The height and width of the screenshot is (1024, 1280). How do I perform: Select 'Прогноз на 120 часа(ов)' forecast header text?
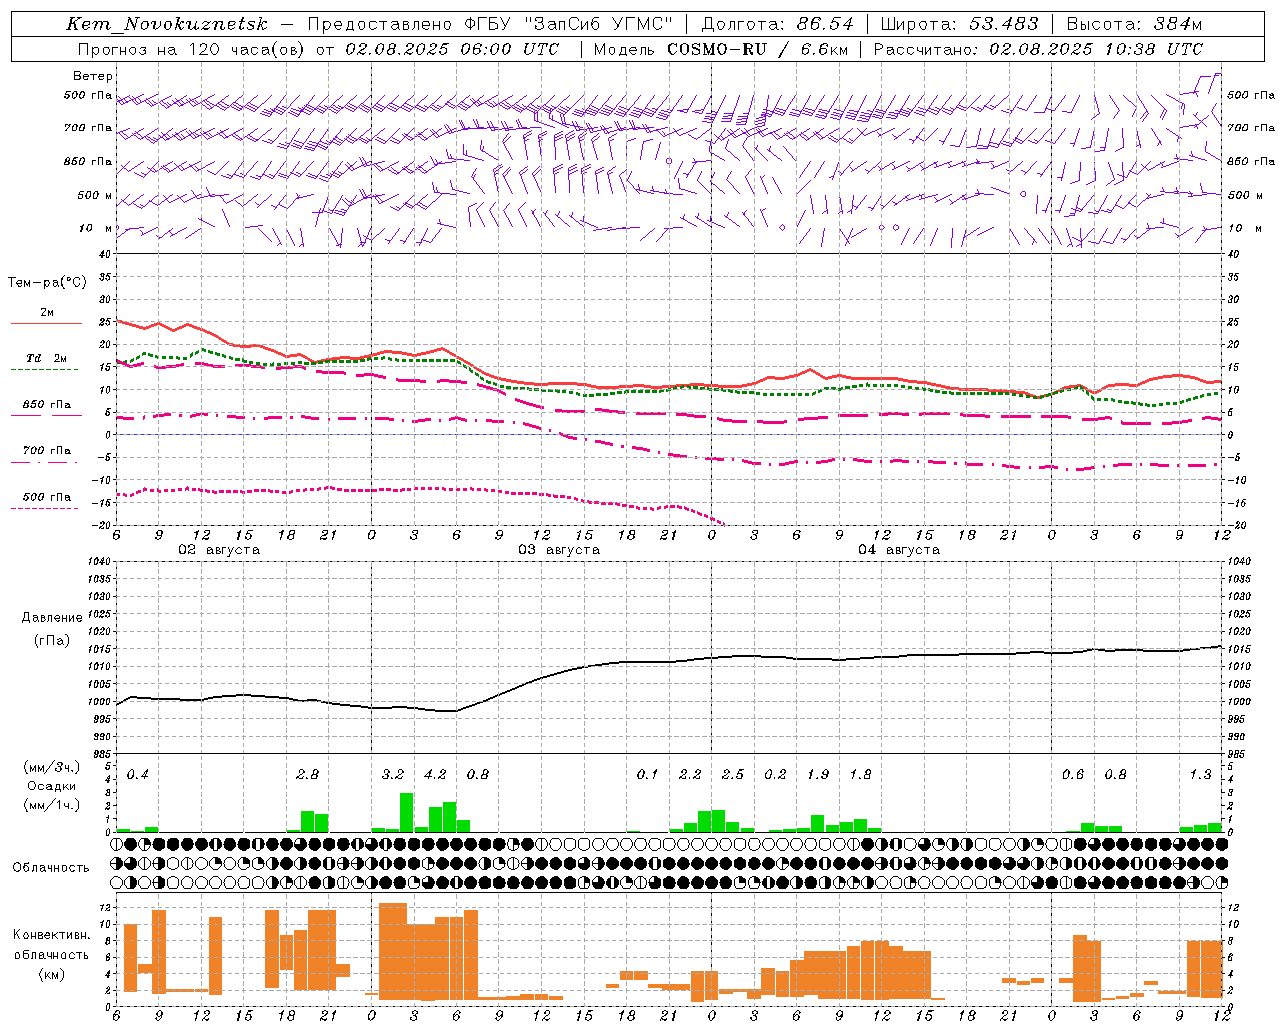pos(192,49)
